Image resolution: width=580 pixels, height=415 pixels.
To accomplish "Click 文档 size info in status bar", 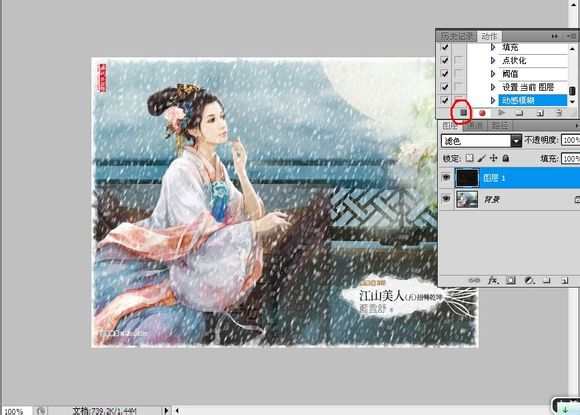I will pos(104,411).
